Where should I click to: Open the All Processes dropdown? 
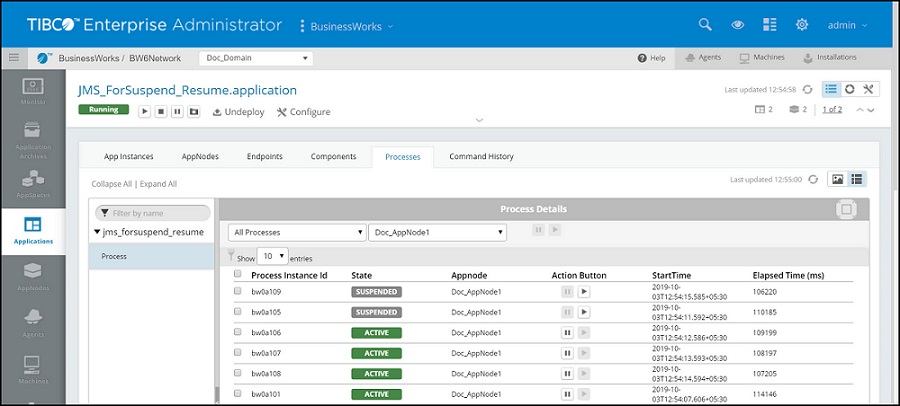click(297, 233)
